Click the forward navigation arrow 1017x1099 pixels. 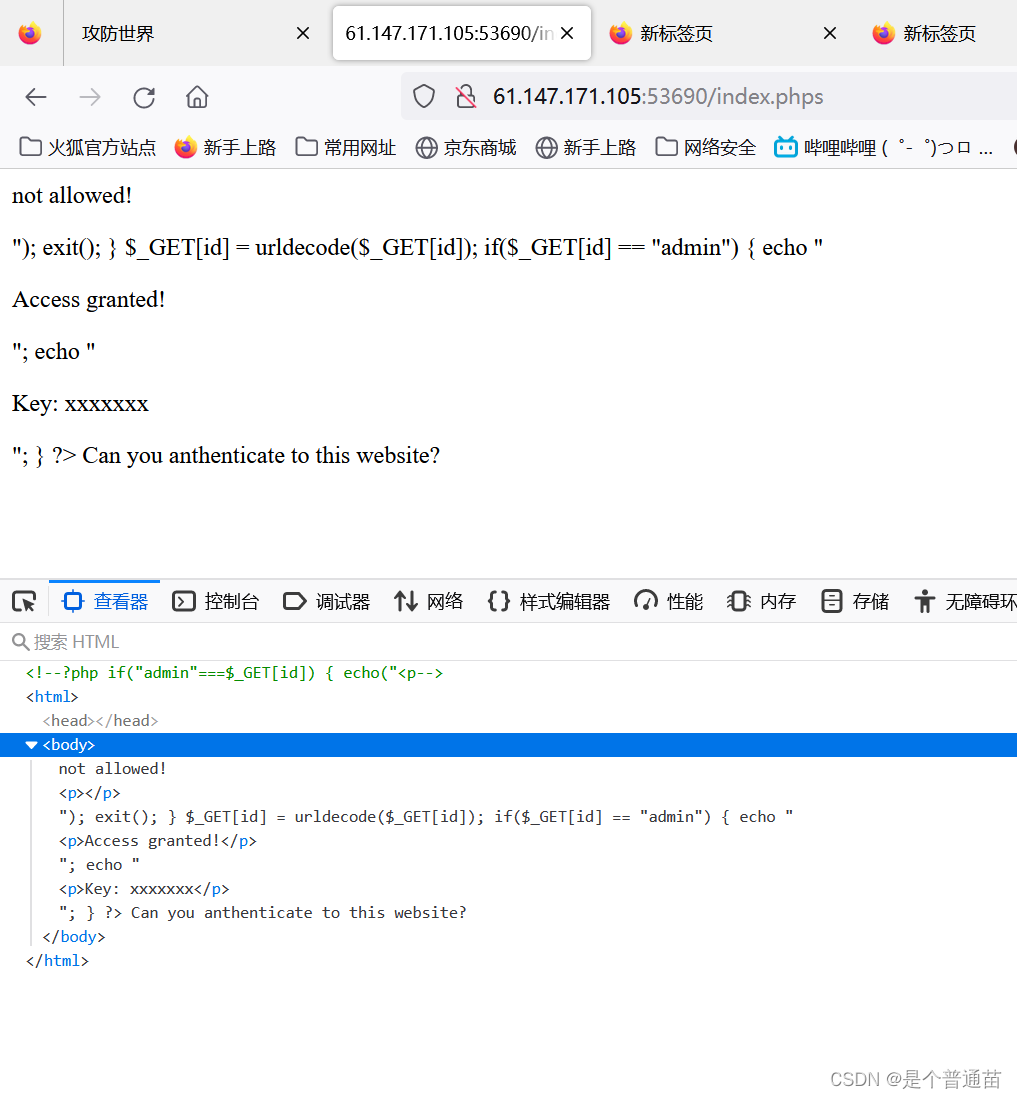click(89, 96)
